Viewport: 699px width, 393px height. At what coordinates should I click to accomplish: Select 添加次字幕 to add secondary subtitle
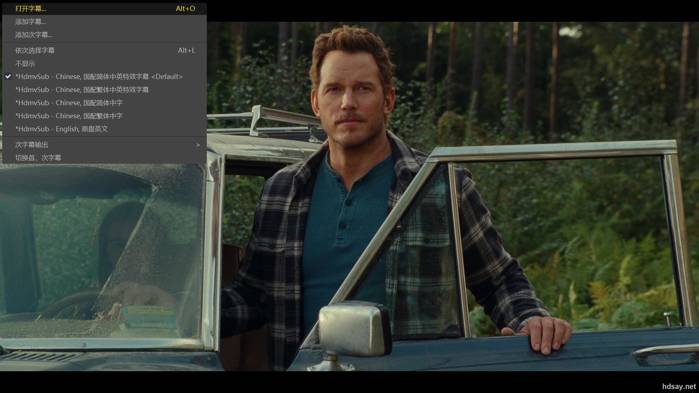click(x=104, y=34)
